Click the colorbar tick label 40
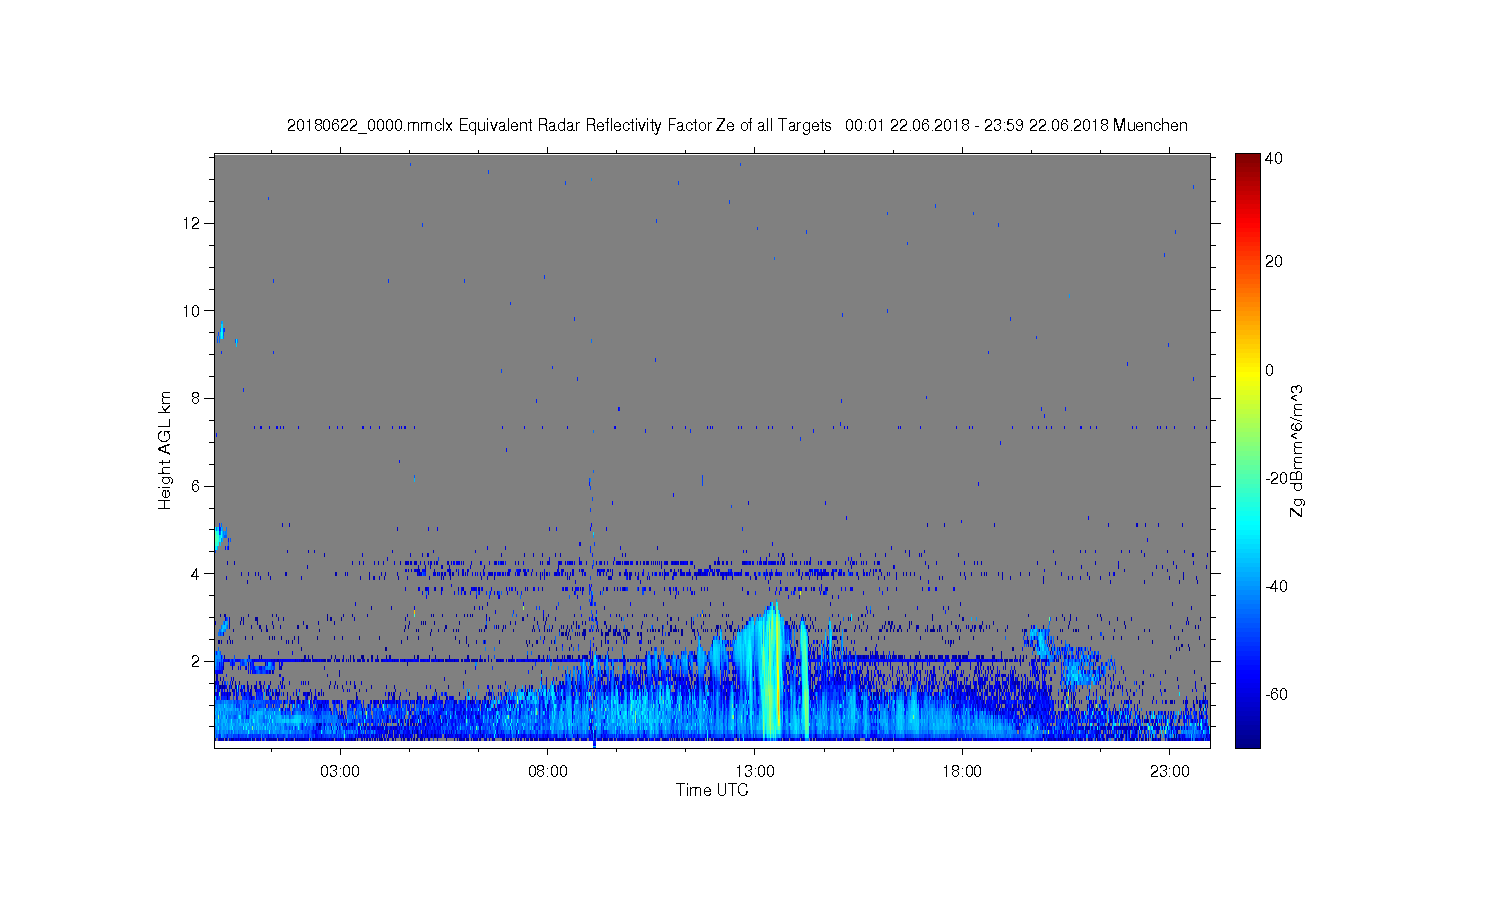This screenshot has height=900, width=1500. tap(1274, 158)
